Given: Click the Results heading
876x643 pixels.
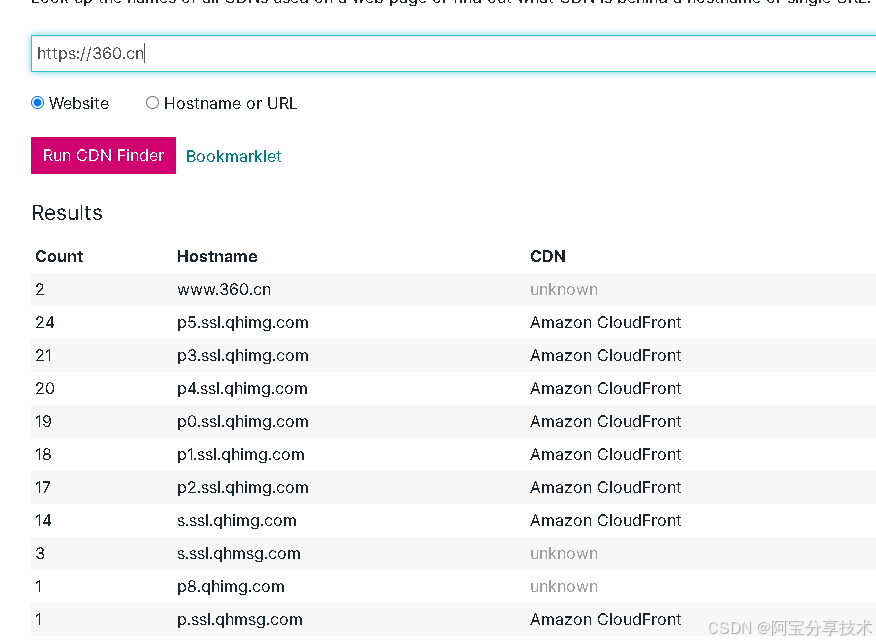Looking at the screenshot, I should pyautogui.click(x=67, y=213).
